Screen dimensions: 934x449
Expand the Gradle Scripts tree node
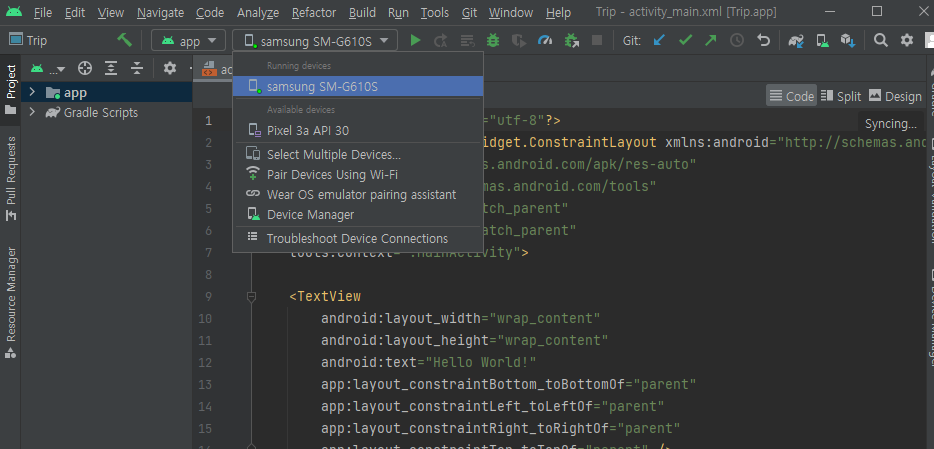coord(32,113)
